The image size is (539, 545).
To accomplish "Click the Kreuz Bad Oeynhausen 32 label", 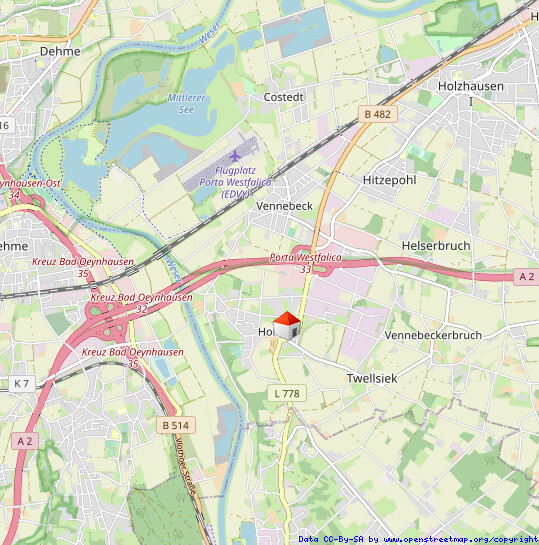I will (141, 302).
